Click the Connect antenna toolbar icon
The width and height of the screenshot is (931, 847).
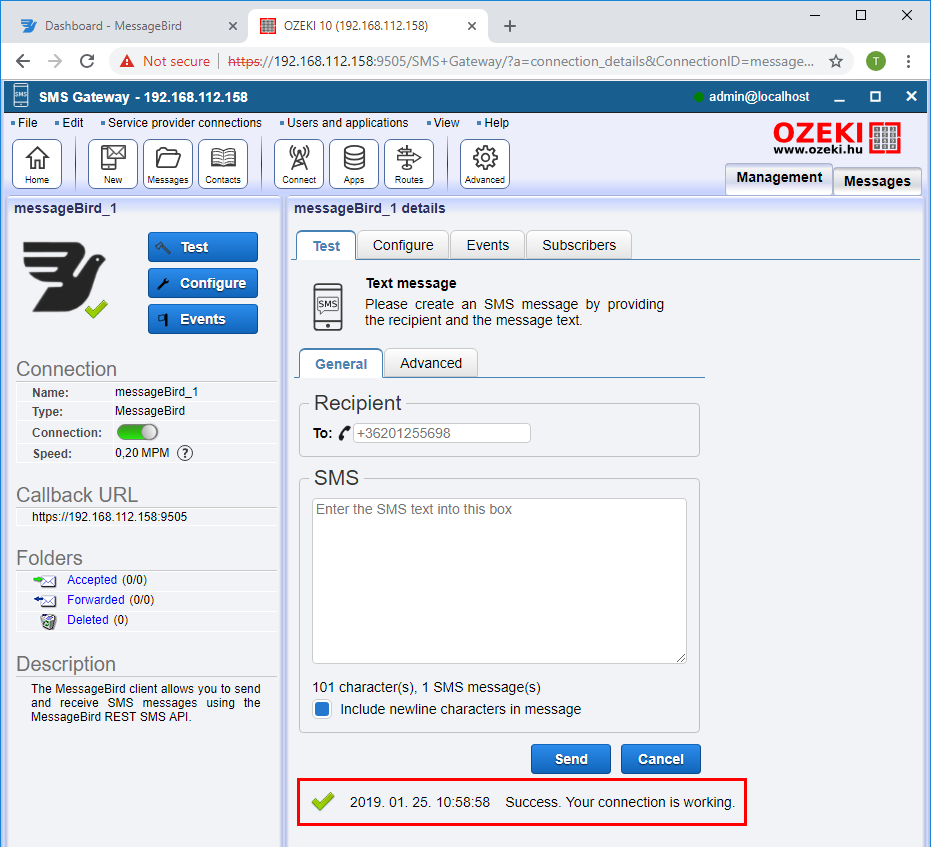(x=299, y=164)
